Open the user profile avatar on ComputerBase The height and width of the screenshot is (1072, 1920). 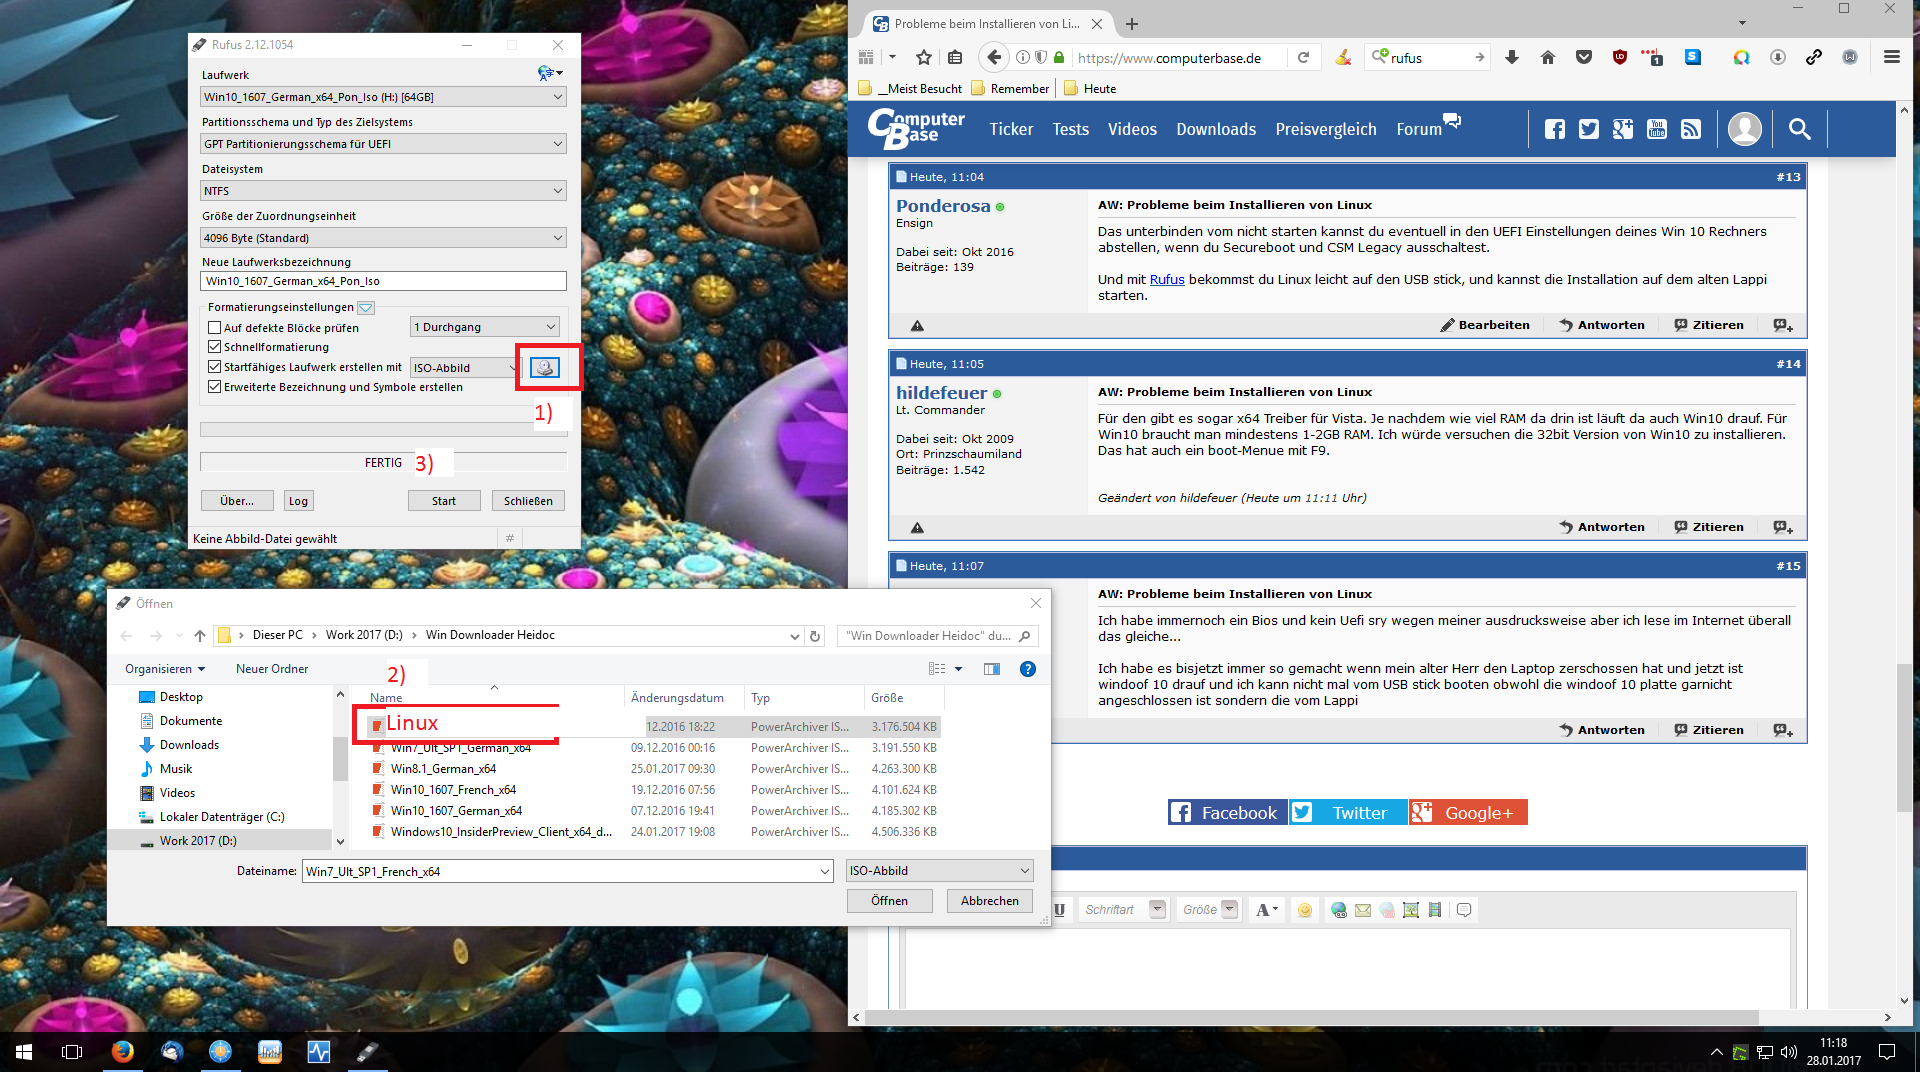tap(1745, 129)
